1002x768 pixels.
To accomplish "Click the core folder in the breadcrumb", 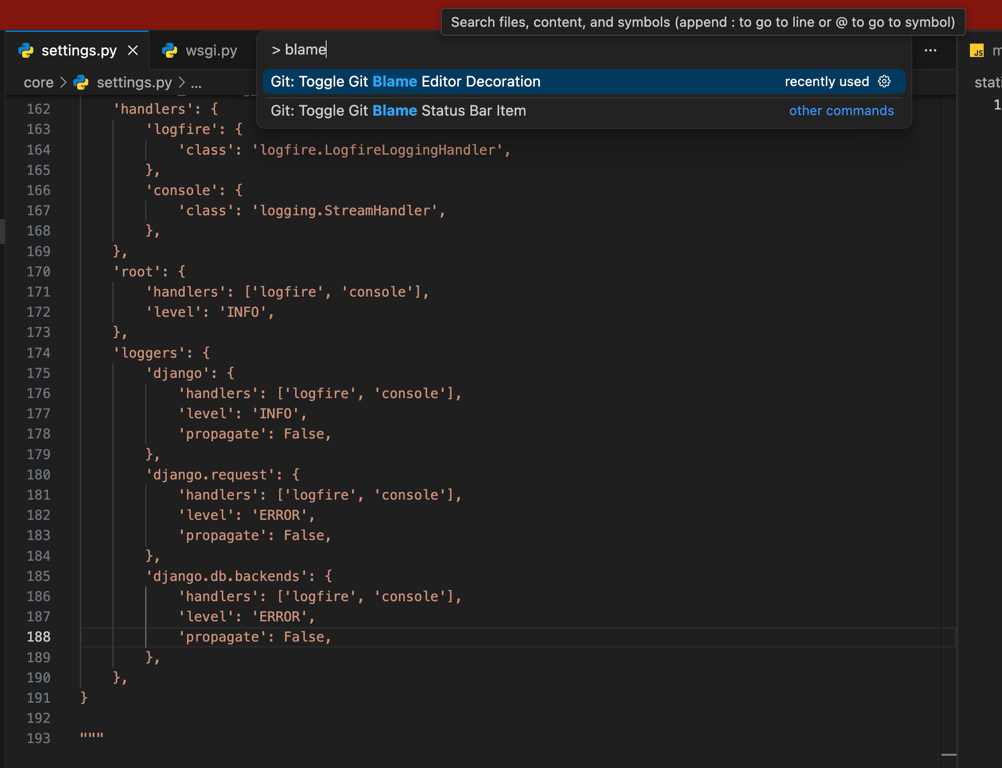I will (x=38, y=82).
